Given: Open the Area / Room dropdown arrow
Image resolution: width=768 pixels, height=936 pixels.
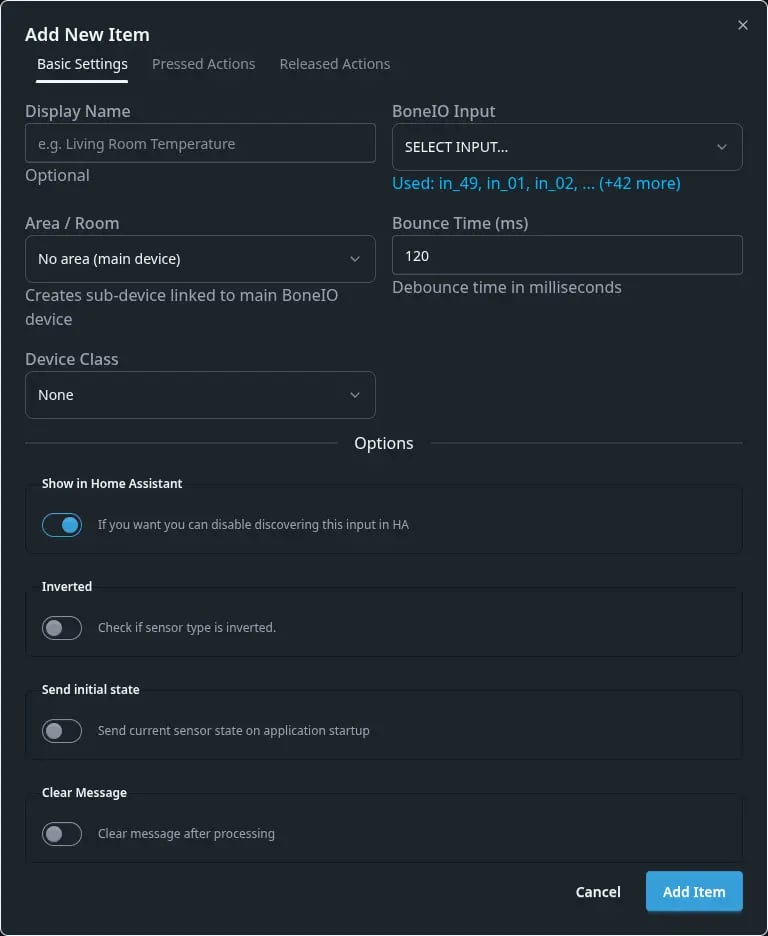Looking at the screenshot, I should (x=355, y=258).
